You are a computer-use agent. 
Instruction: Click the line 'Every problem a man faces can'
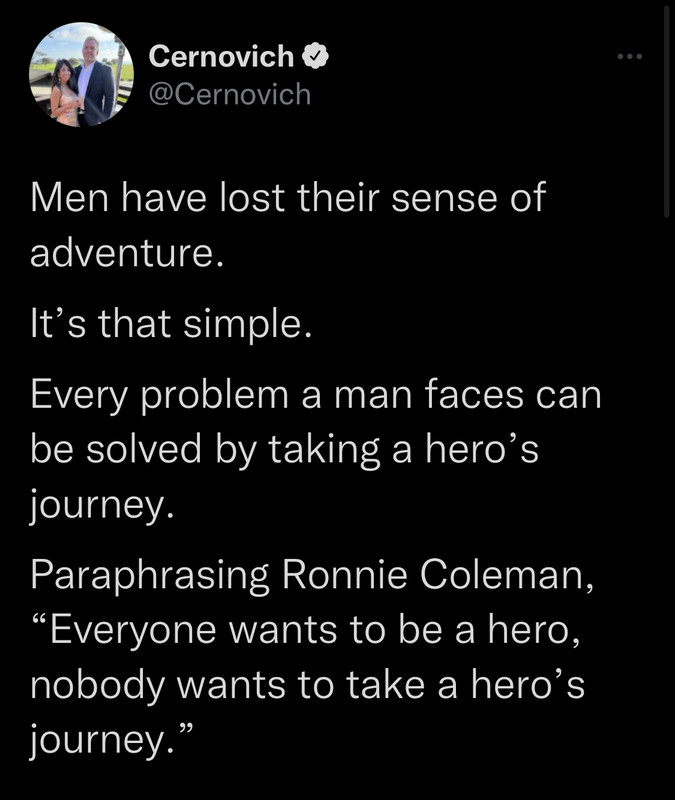click(x=316, y=394)
